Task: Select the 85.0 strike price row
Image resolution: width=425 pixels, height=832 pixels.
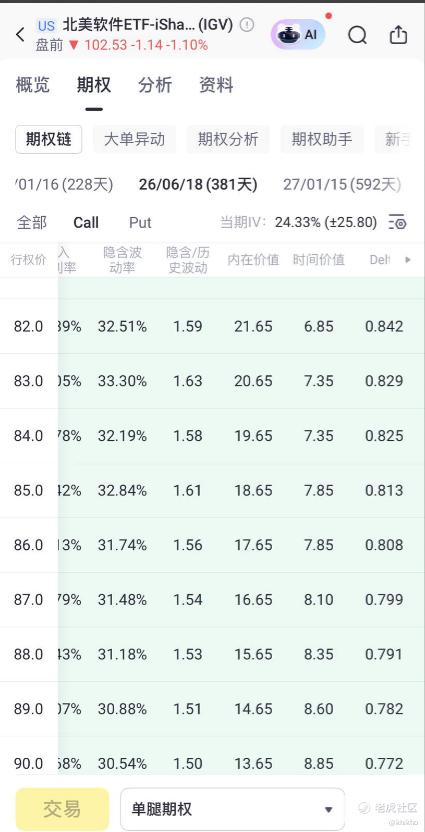Action: pyautogui.click(x=212, y=490)
